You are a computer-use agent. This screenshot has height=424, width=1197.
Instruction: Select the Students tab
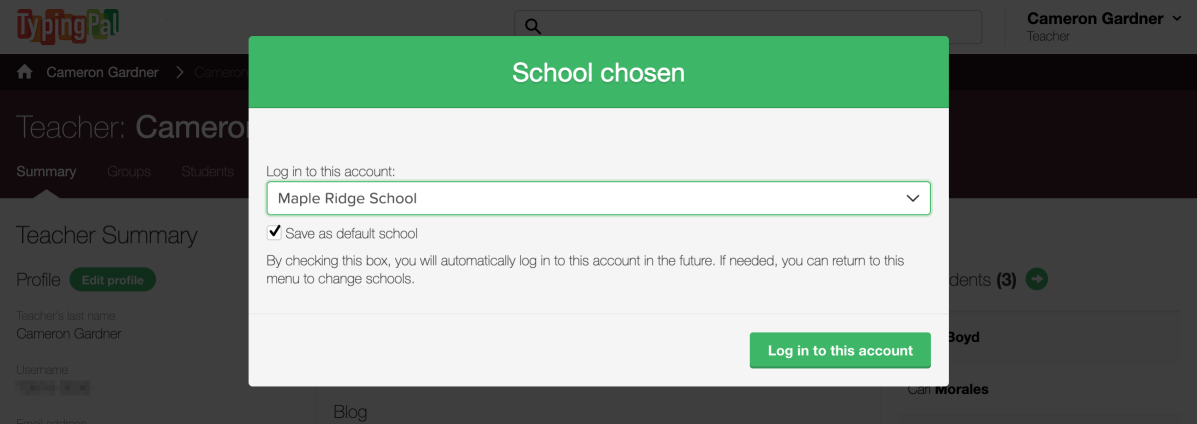click(x=207, y=171)
